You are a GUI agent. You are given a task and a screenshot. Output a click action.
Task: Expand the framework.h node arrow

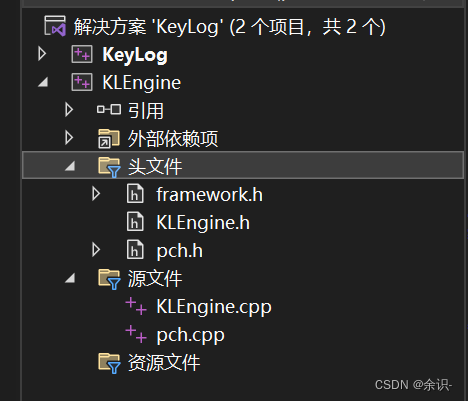pyautogui.click(x=96, y=194)
